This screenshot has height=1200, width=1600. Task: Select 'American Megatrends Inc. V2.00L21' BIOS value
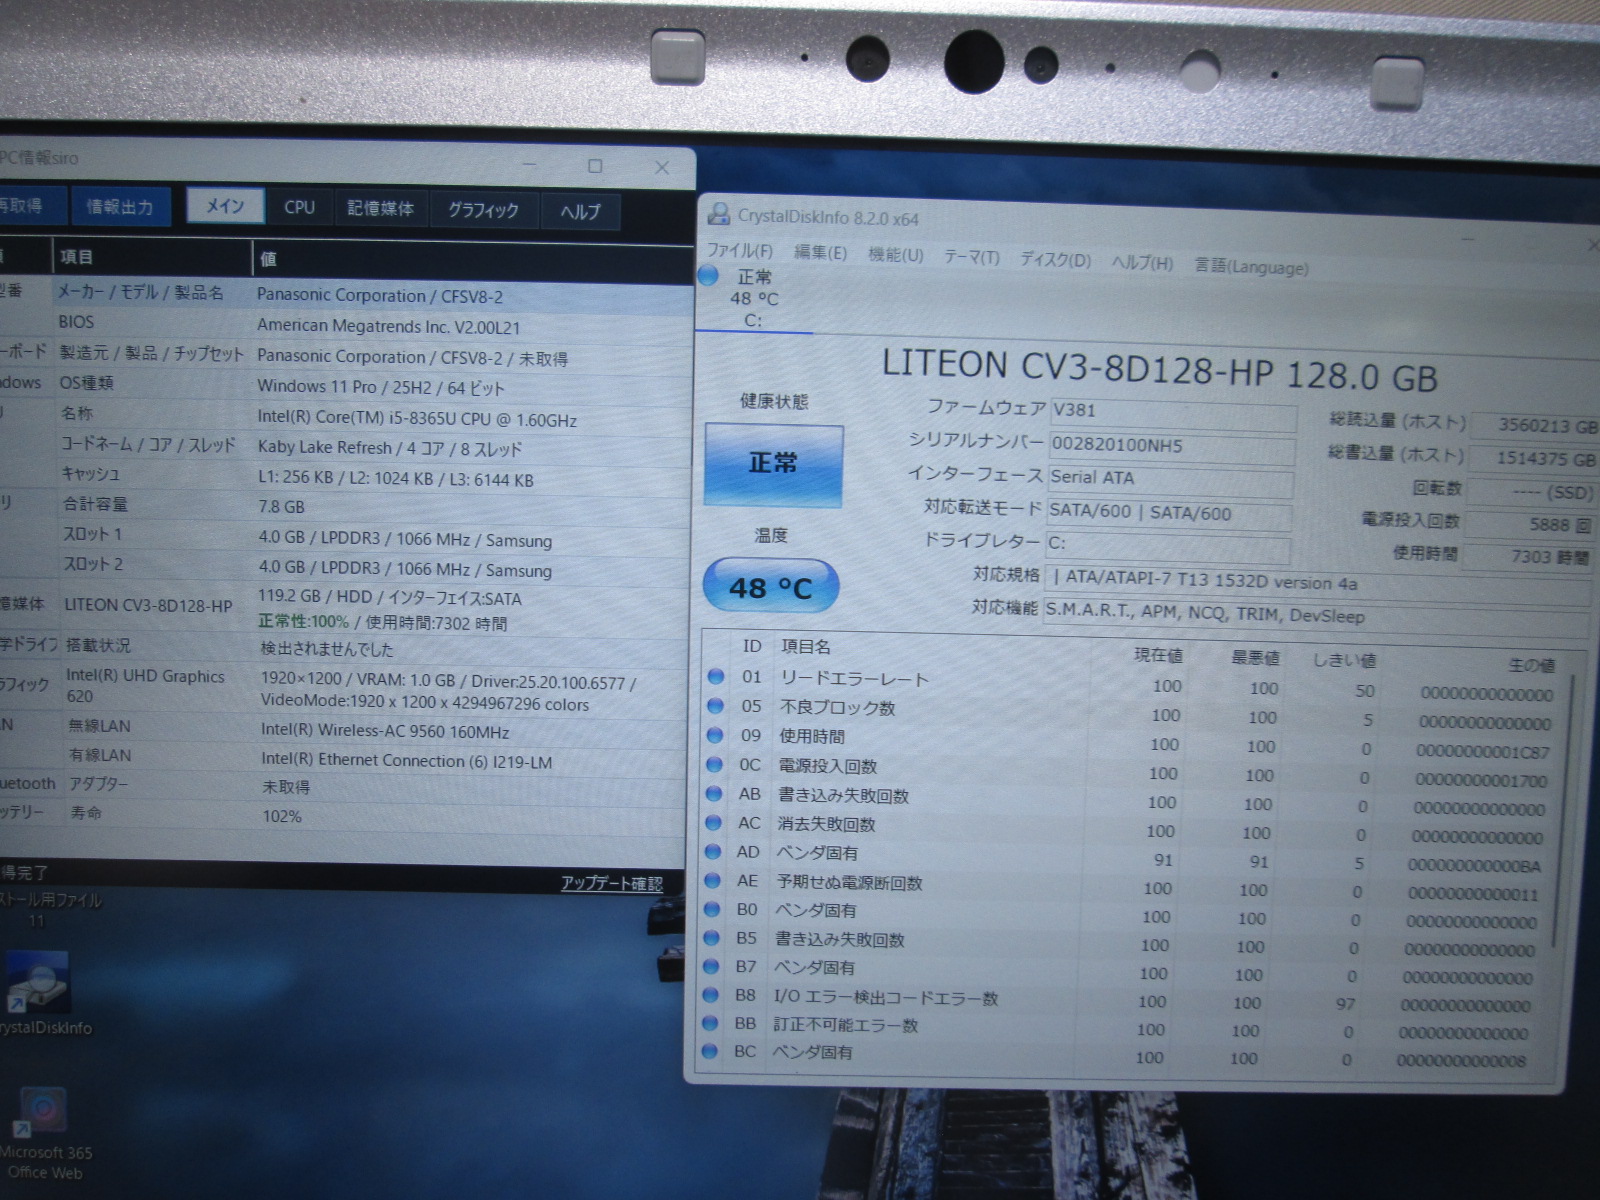(389, 327)
